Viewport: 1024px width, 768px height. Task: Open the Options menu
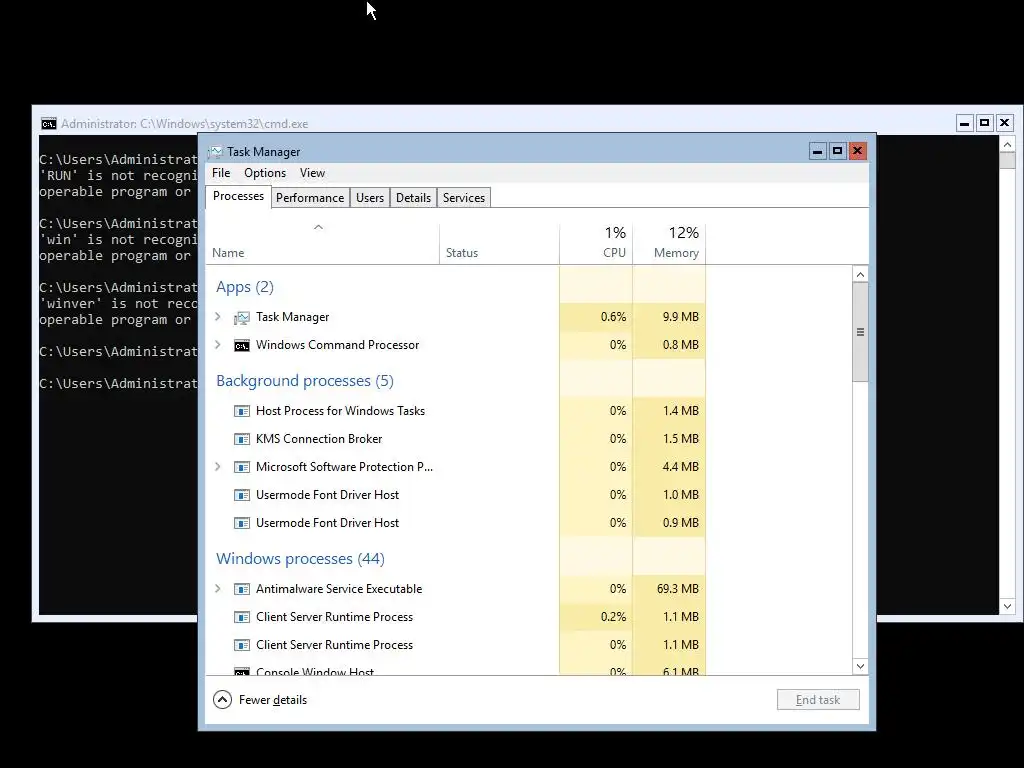coord(265,173)
